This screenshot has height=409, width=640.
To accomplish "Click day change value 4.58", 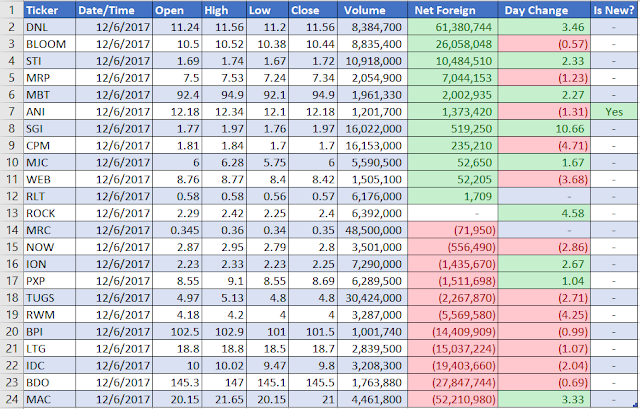I will [x=544, y=213].
